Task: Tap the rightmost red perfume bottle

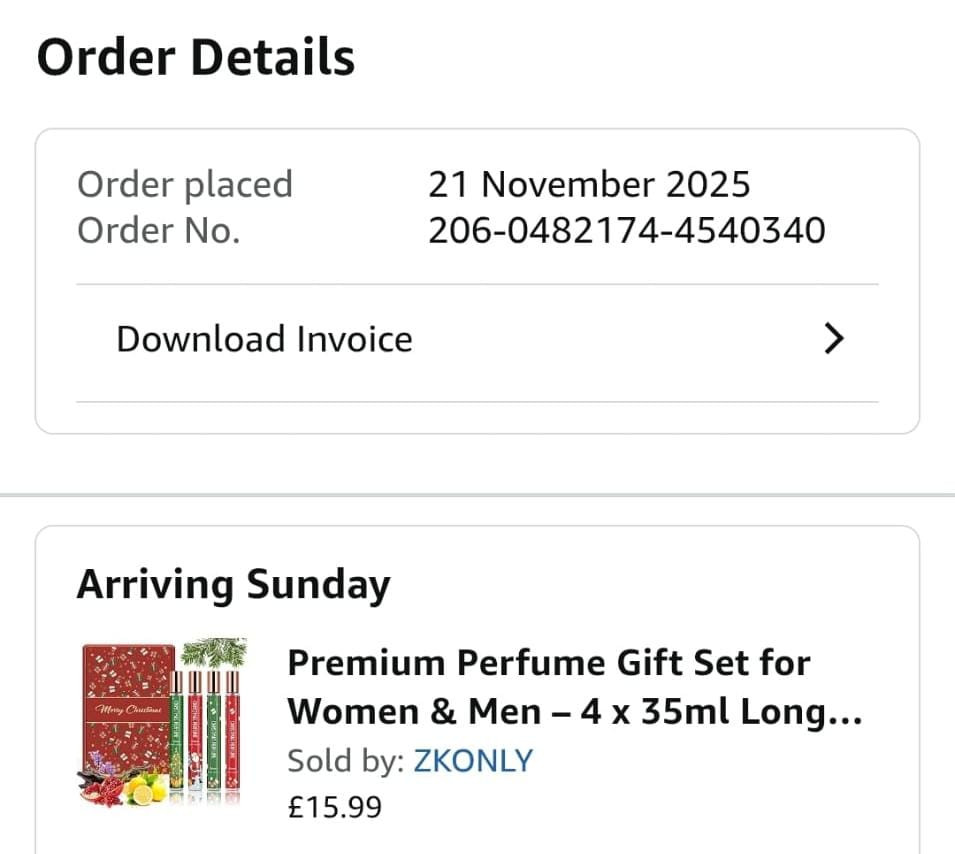Action: pyautogui.click(x=232, y=735)
